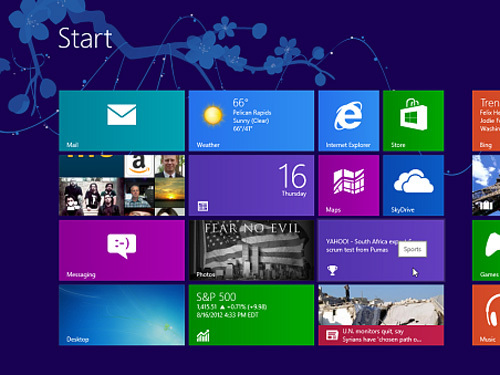Click the 'Internet Explorer' tile label
The width and height of the screenshot is (500, 375).
[348, 145]
